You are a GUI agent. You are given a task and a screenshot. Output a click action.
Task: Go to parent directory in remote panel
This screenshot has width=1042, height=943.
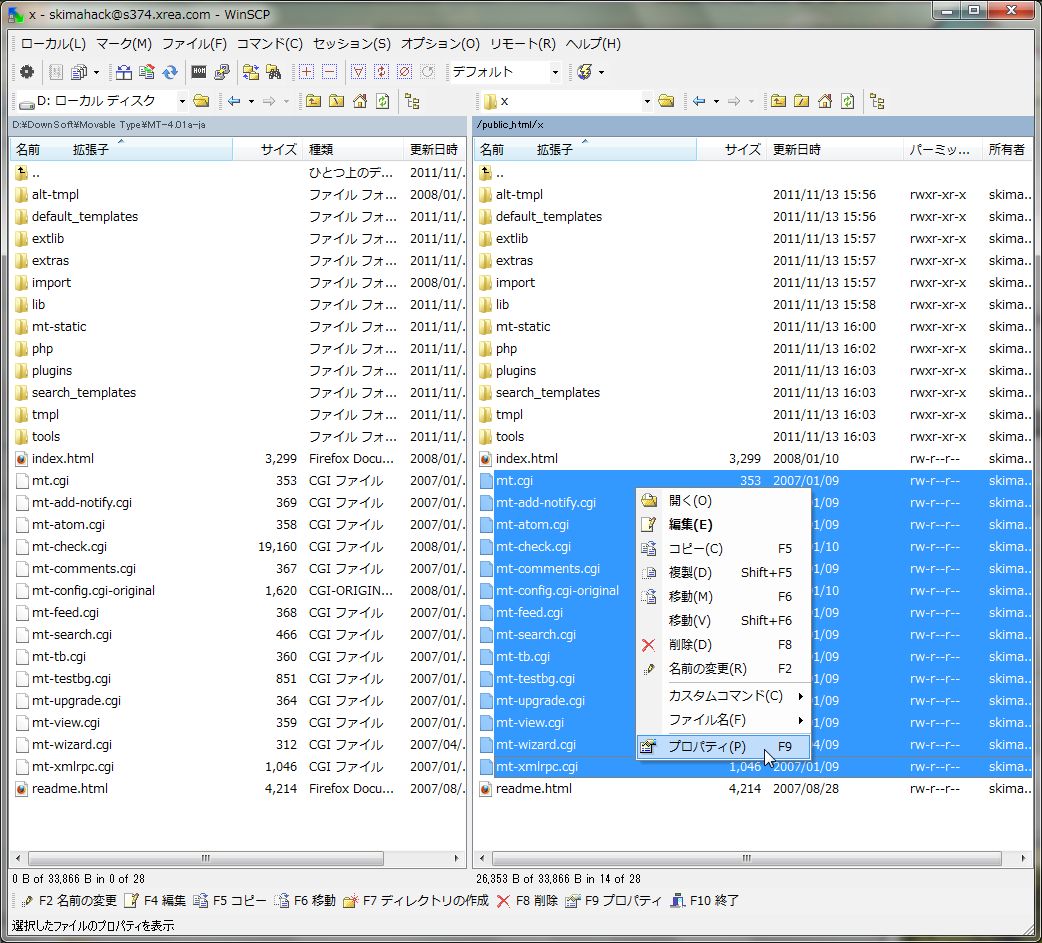pos(779,101)
